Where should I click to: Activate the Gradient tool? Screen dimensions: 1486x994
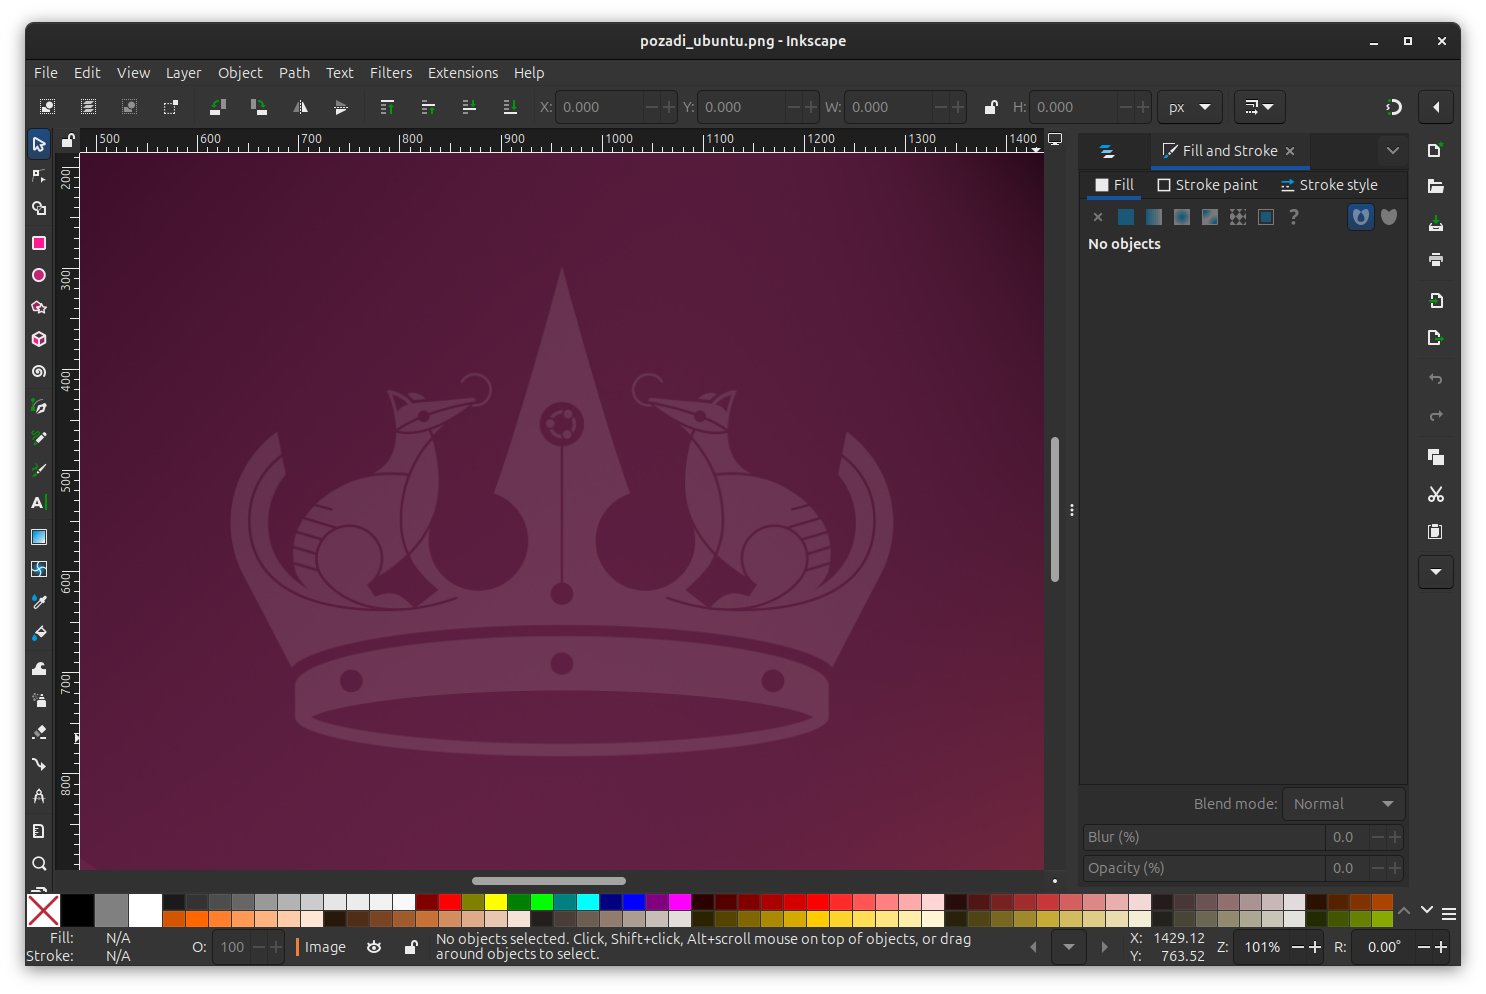39,537
